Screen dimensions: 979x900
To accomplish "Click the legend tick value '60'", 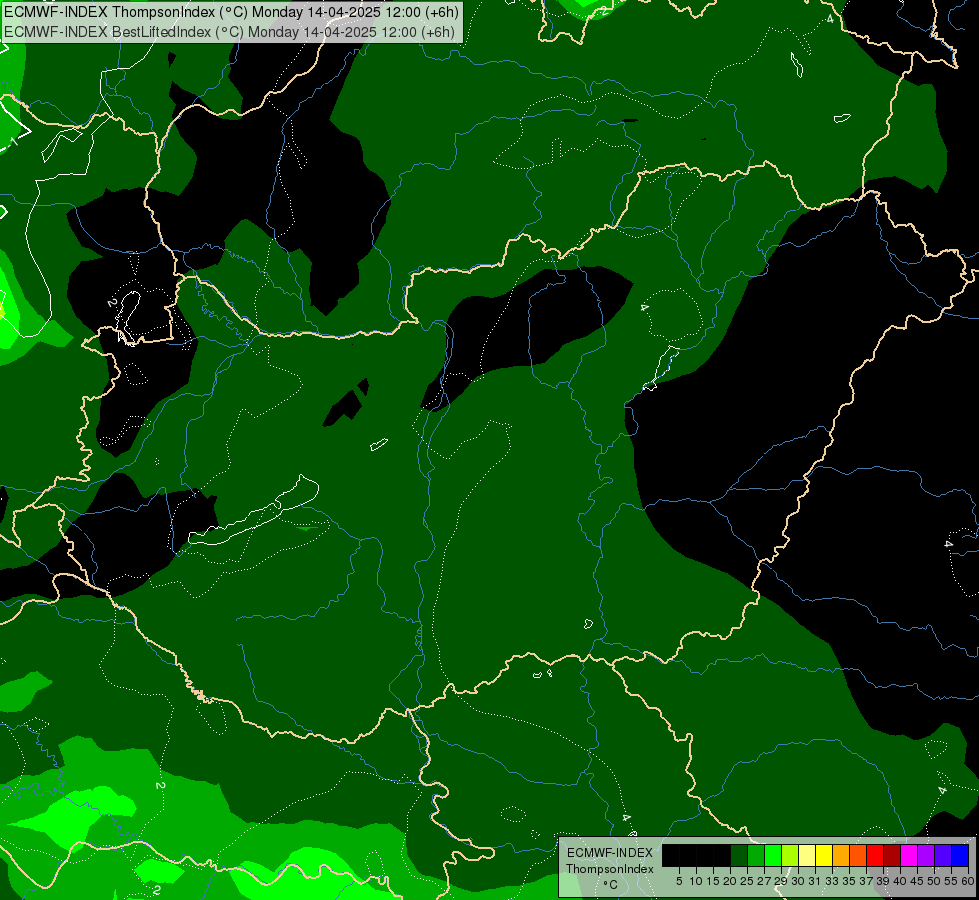I will [x=968, y=881].
